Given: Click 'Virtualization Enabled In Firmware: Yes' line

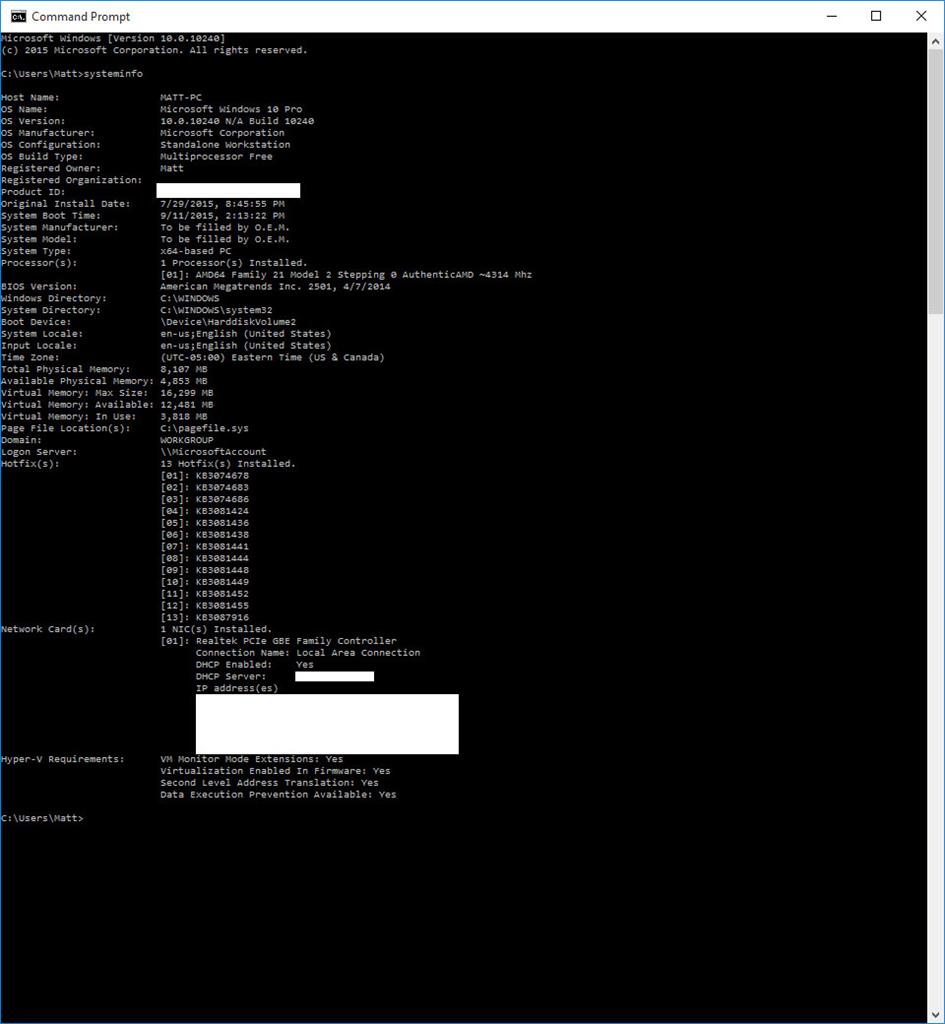Looking at the screenshot, I should [x=275, y=771].
